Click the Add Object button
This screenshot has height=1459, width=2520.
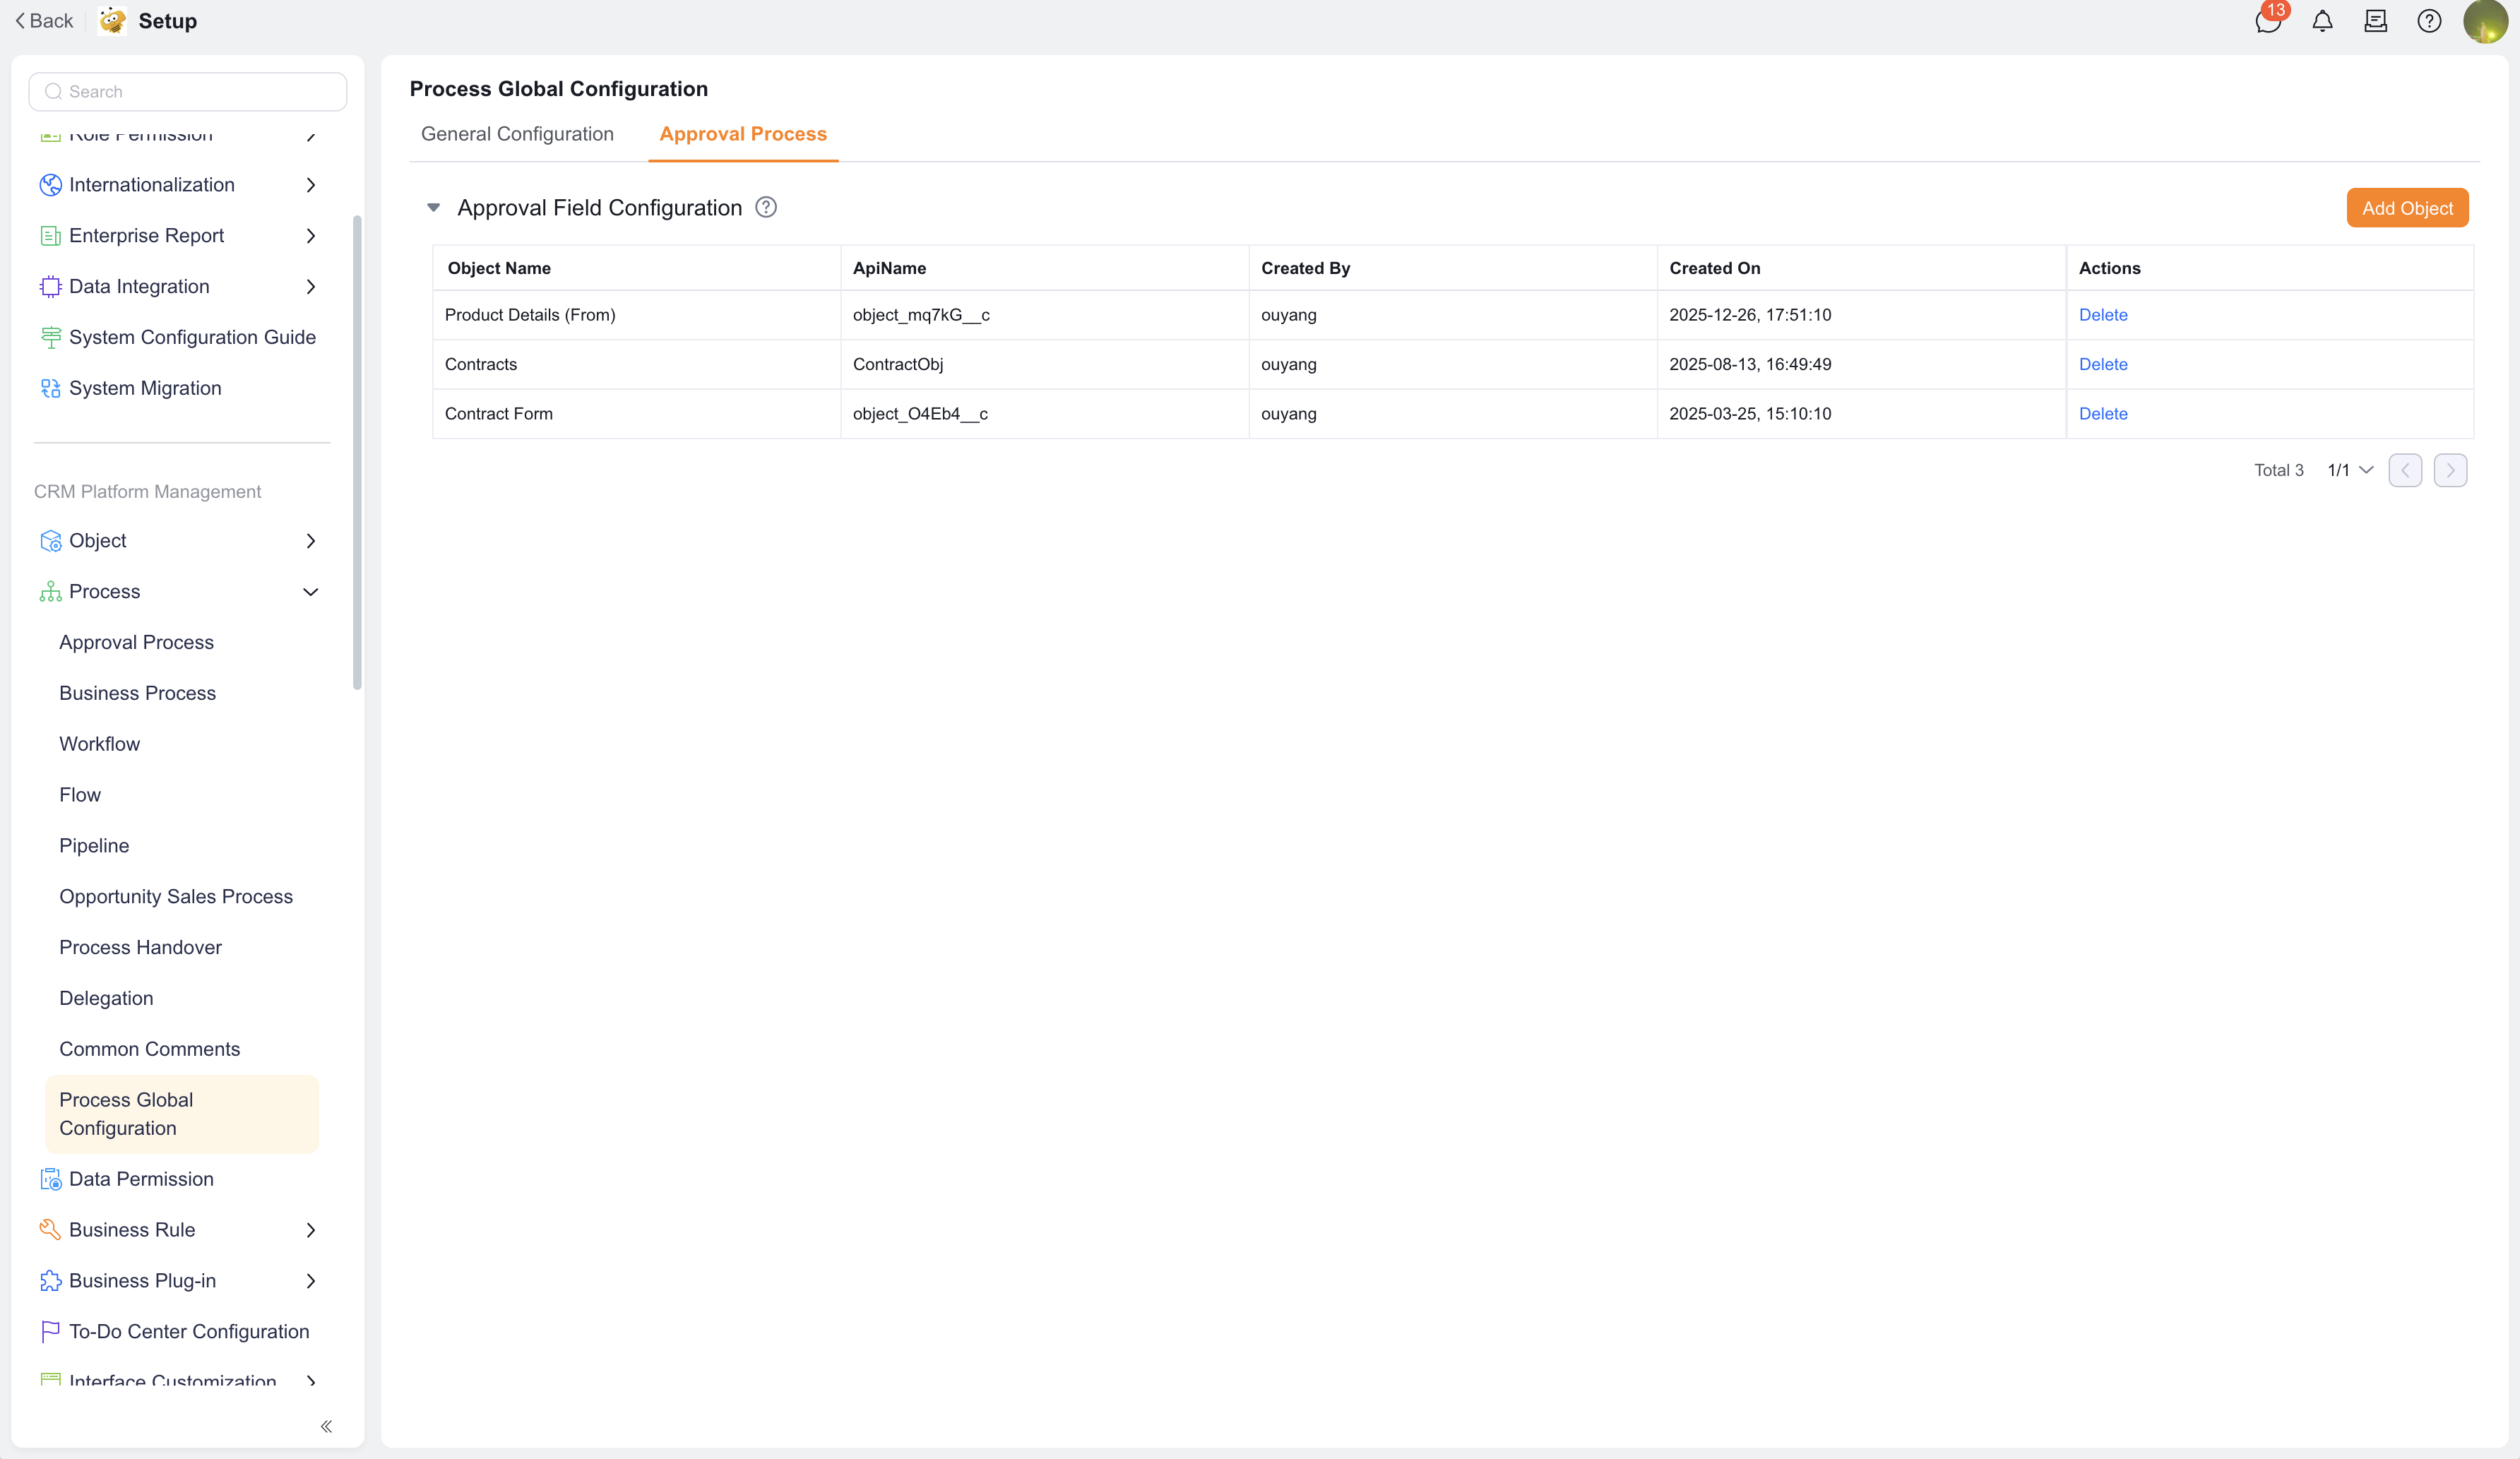point(2407,208)
